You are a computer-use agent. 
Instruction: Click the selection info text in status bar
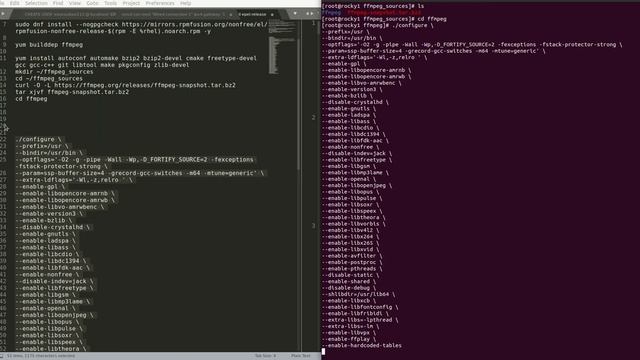click(x=41, y=356)
